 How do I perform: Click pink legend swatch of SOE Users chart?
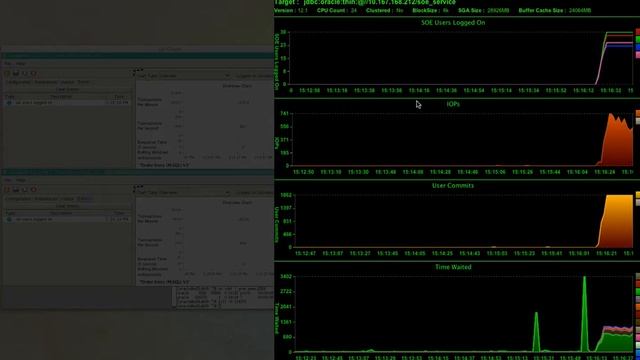click(638, 55)
